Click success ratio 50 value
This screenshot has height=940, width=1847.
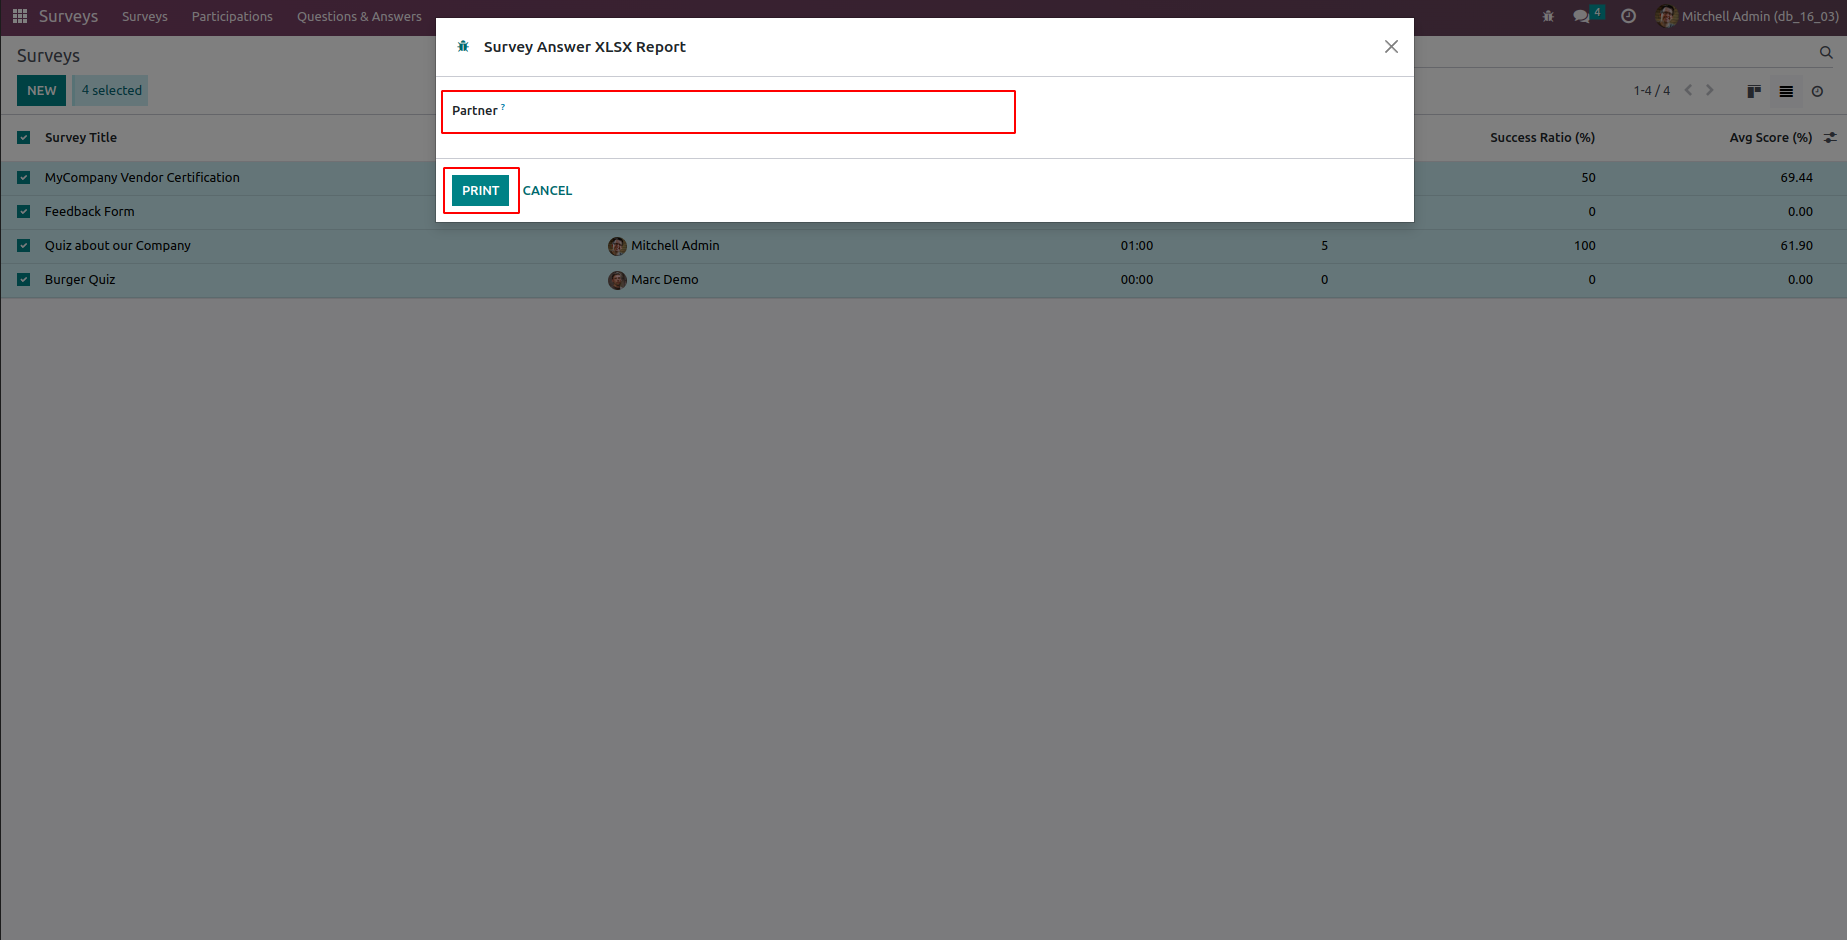pos(1588,178)
